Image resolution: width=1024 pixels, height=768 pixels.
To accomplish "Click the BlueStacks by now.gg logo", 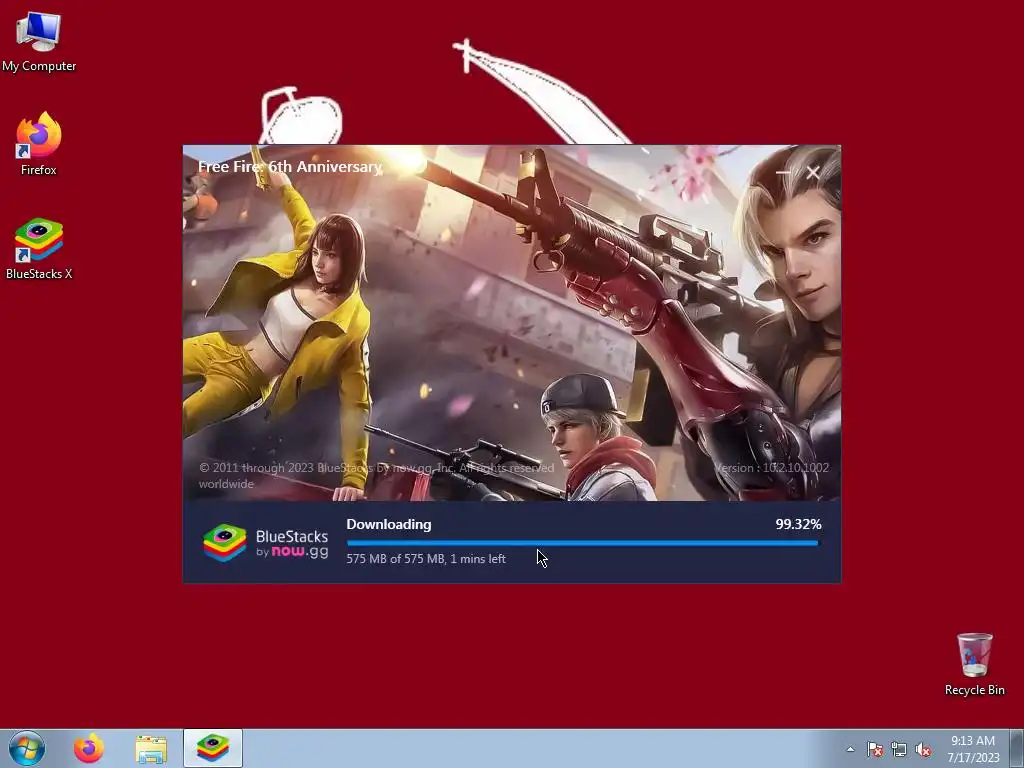I will click(265, 543).
